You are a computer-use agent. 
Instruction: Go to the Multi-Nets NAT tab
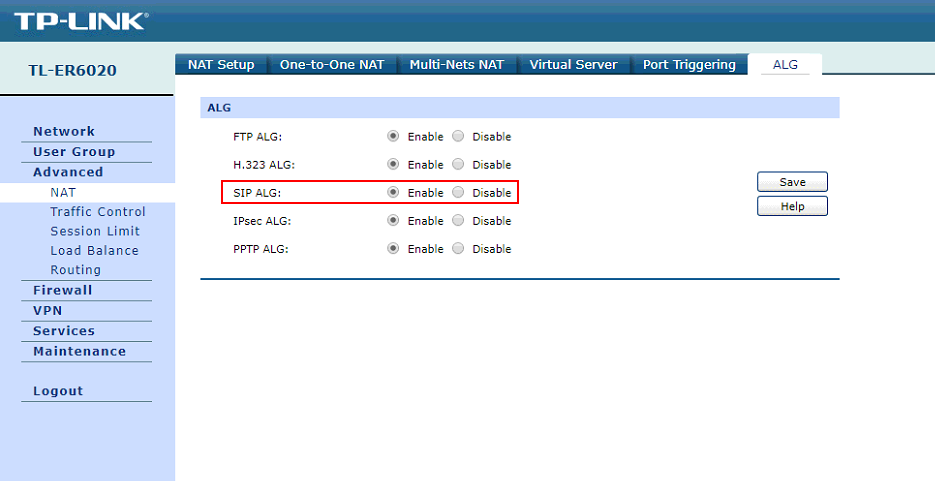(x=456, y=65)
